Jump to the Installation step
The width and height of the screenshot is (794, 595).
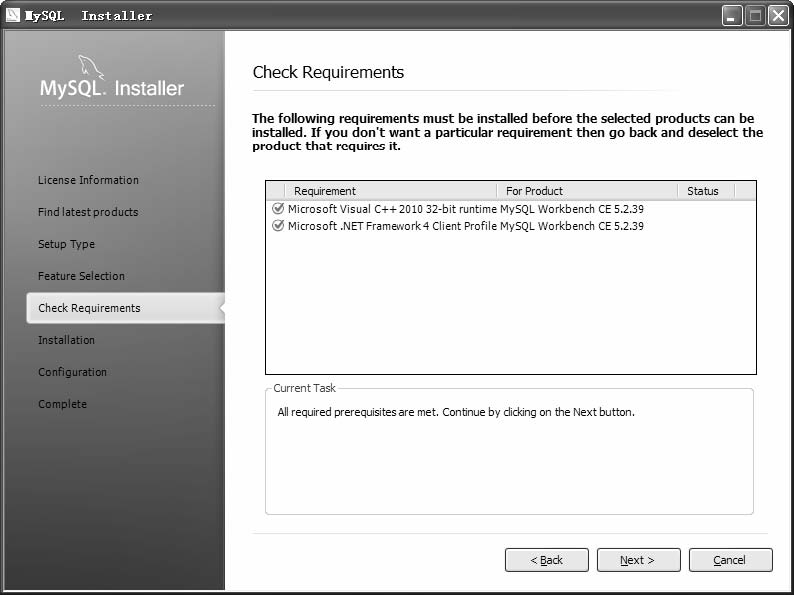(66, 340)
